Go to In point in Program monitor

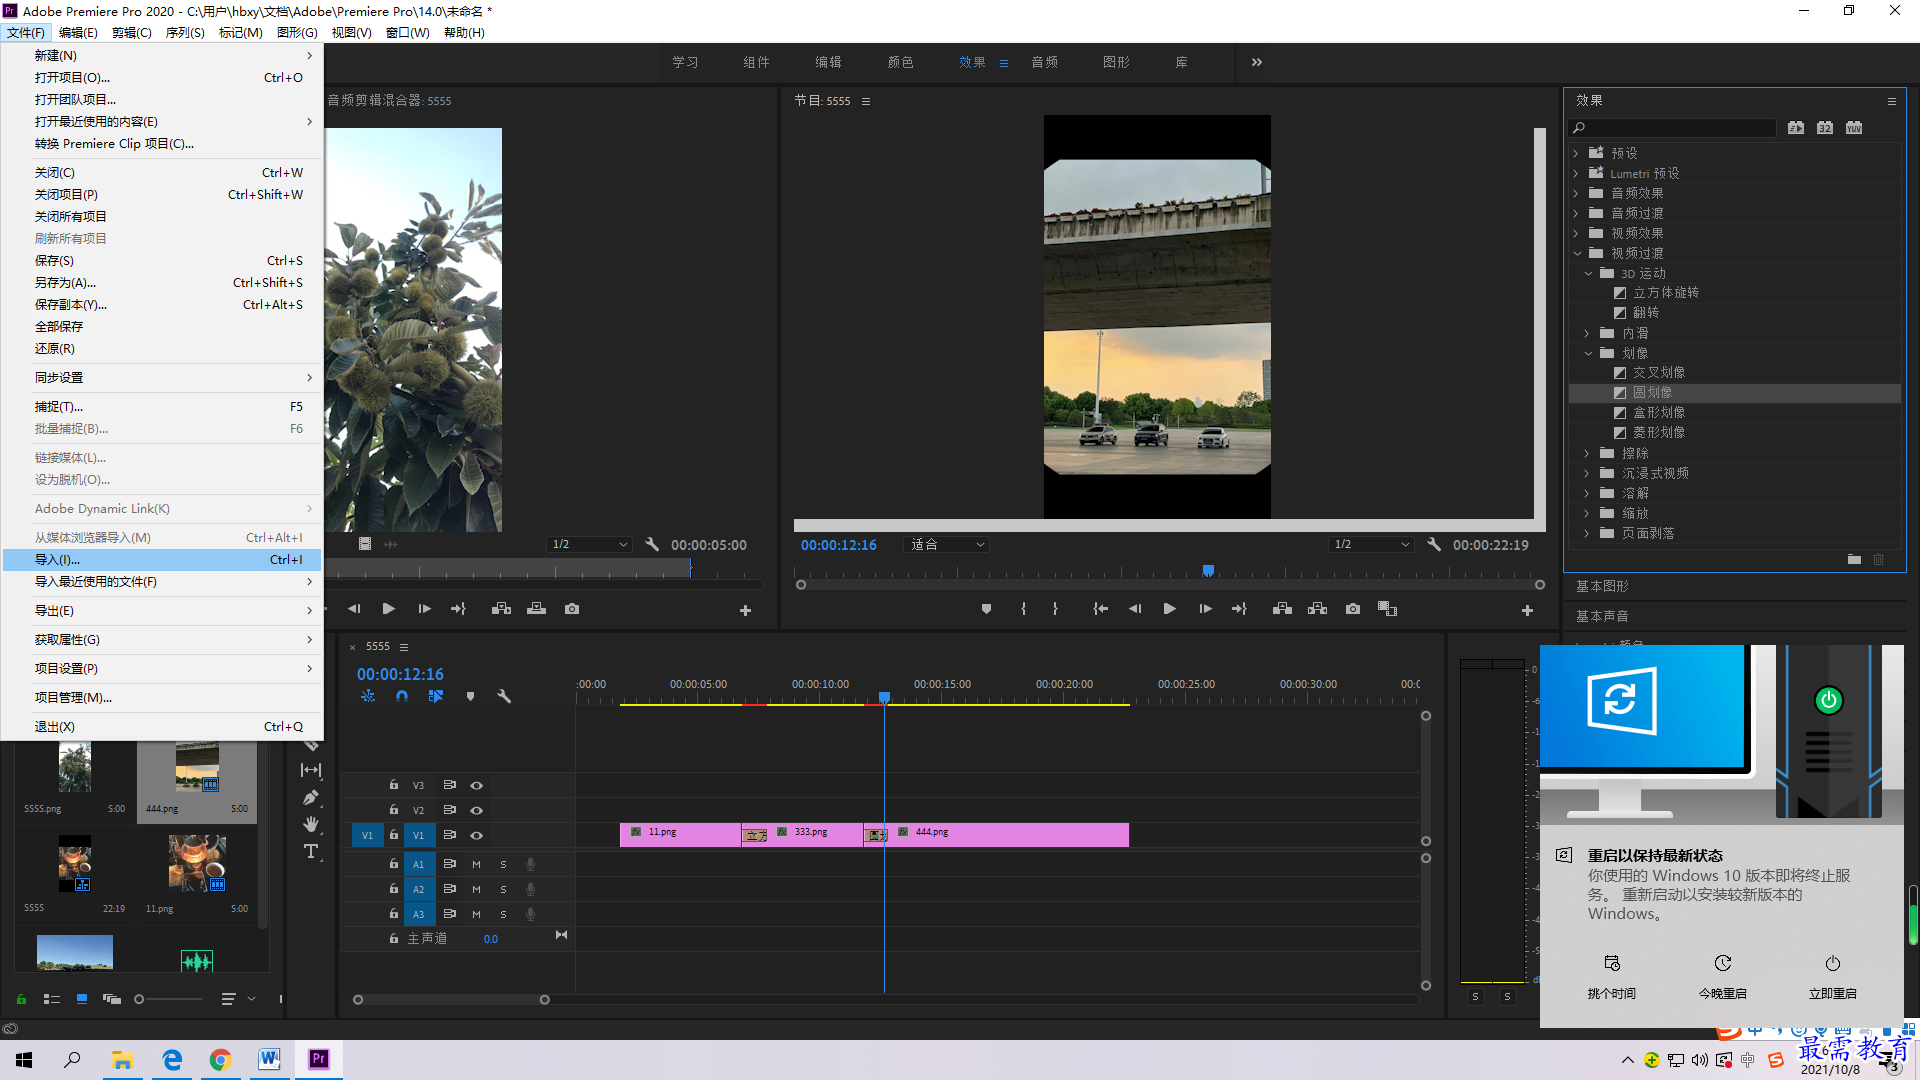tap(1100, 609)
